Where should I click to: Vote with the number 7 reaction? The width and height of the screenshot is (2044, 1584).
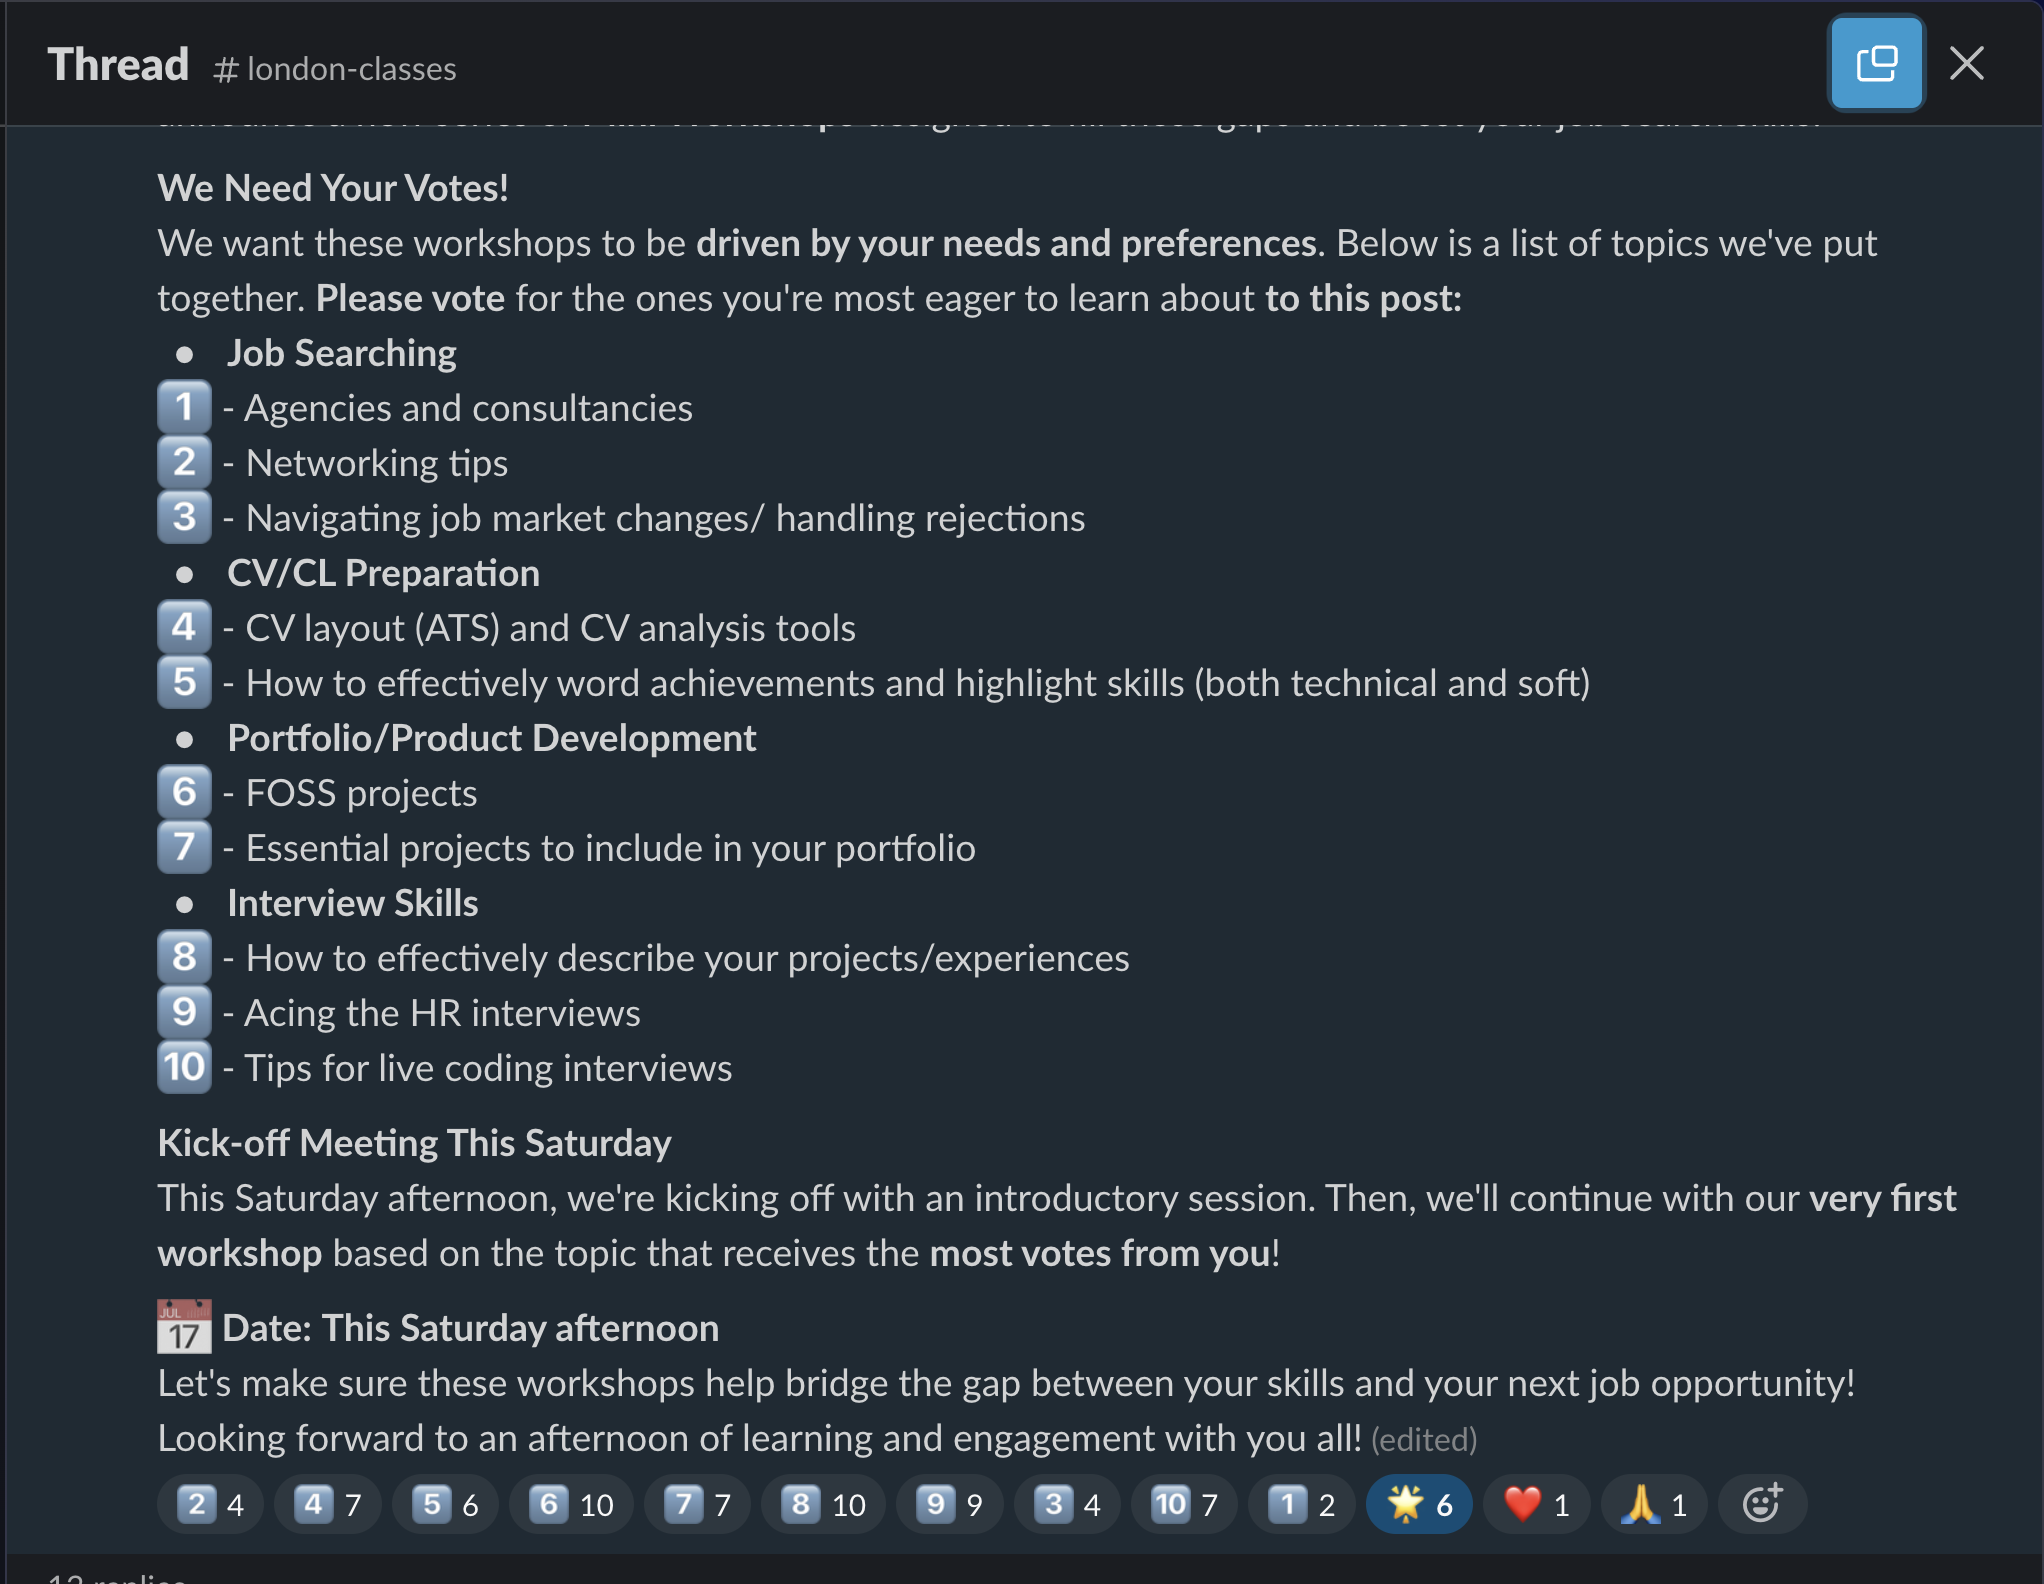click(x=697, y=1503)
